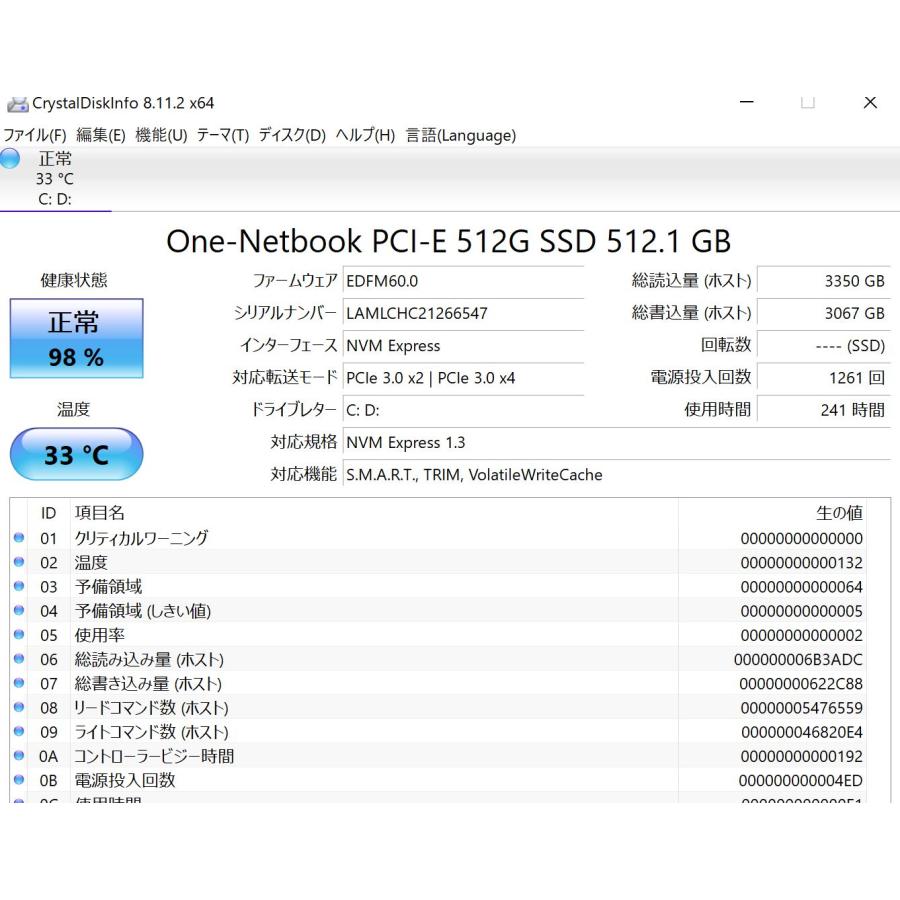Open the ヘルプ(H) menu
The height and width of the screenshot is (900, 900).
[x=365, y=135]
